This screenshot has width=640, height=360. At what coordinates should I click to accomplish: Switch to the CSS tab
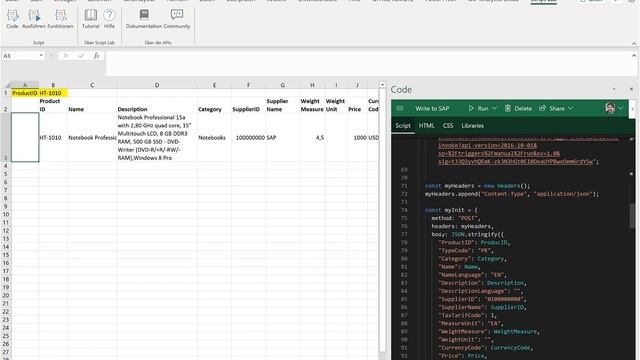click(448, 126)
